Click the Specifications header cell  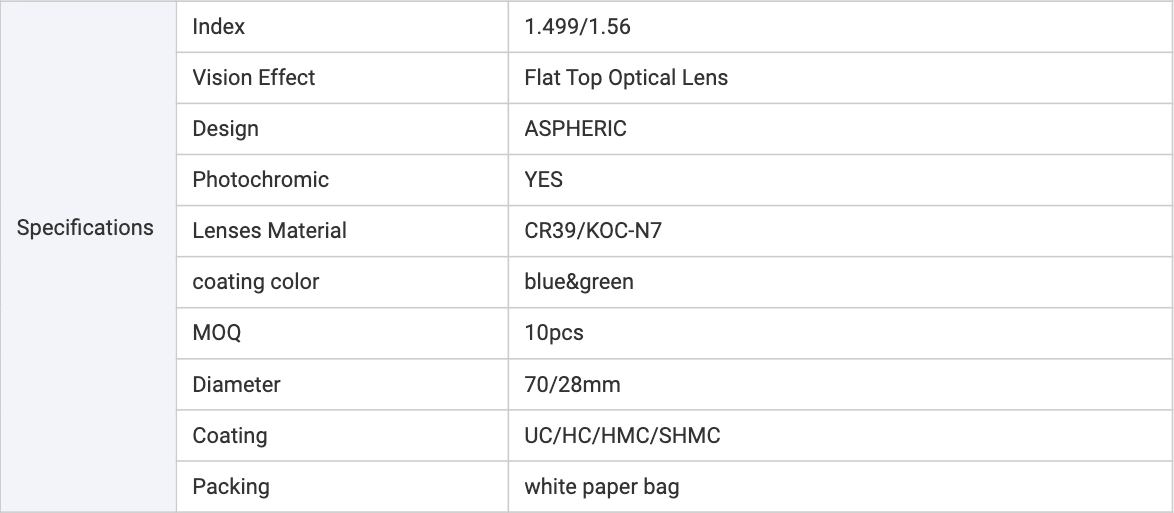click(x=86, y=228)
